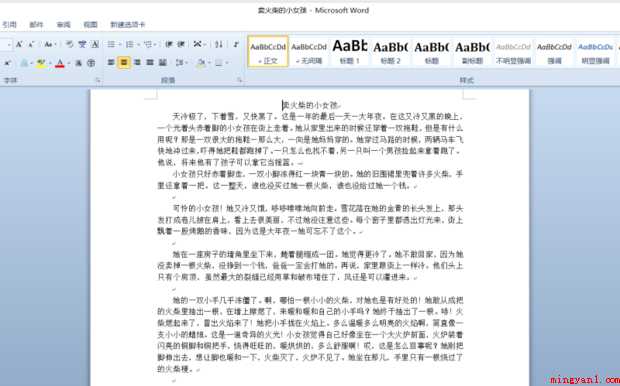
Task: Click the paragraph beginning 天冷极了
Action: click(x=310, y=139)
